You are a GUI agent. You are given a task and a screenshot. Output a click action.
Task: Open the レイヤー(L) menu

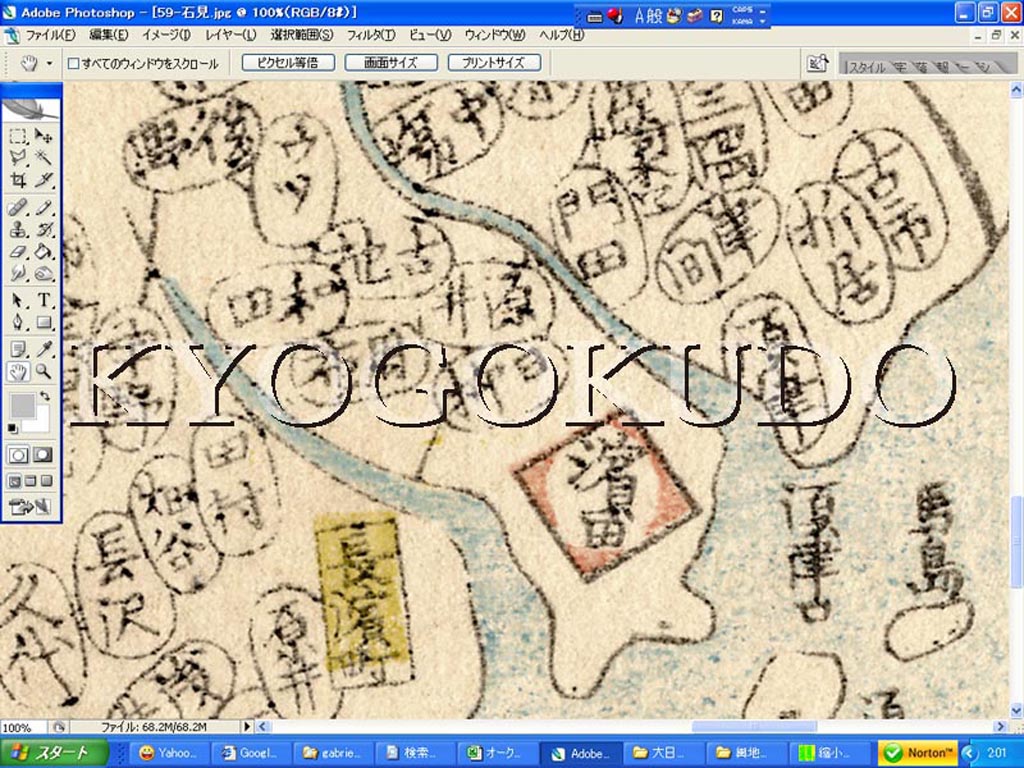[231, 35]
